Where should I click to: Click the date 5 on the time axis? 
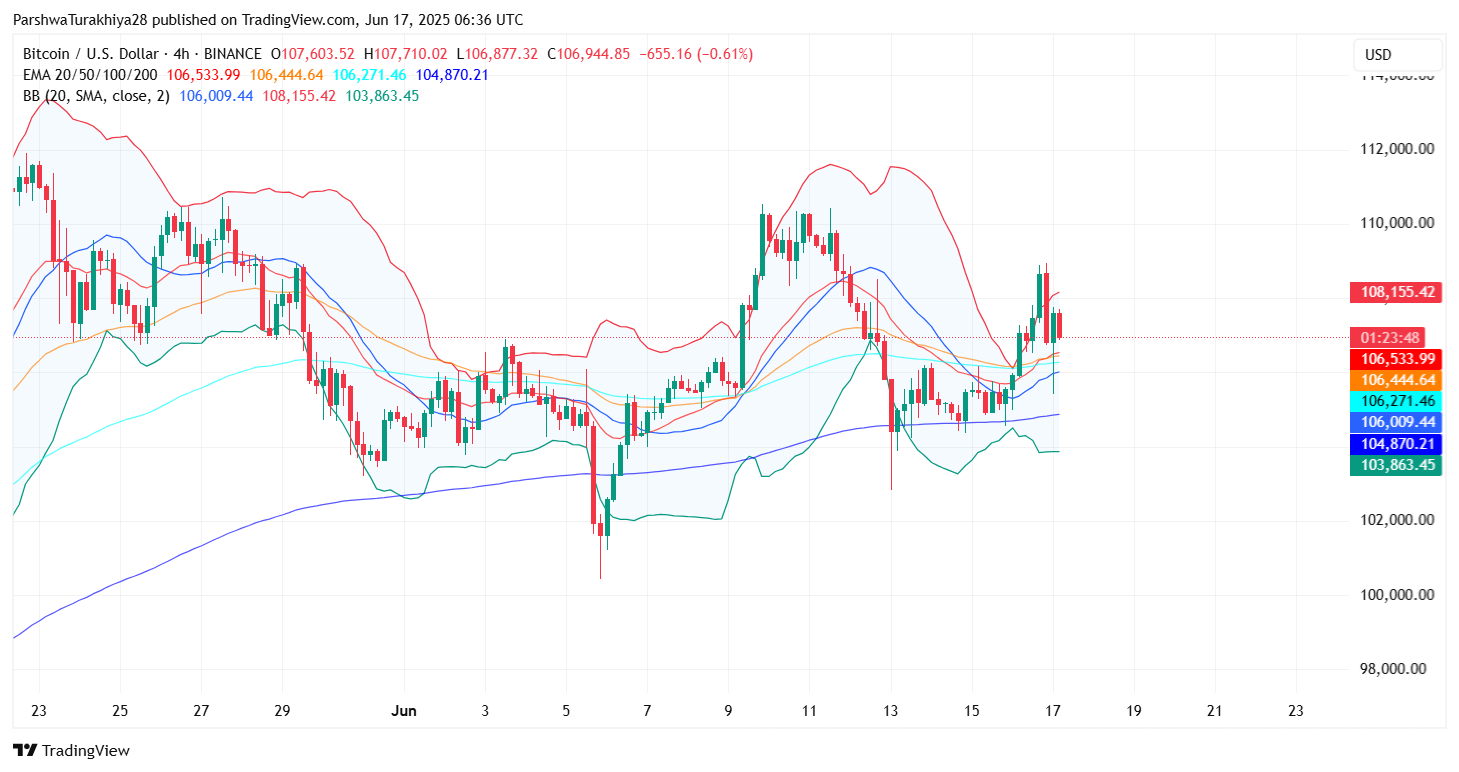[x=566, y=711]
